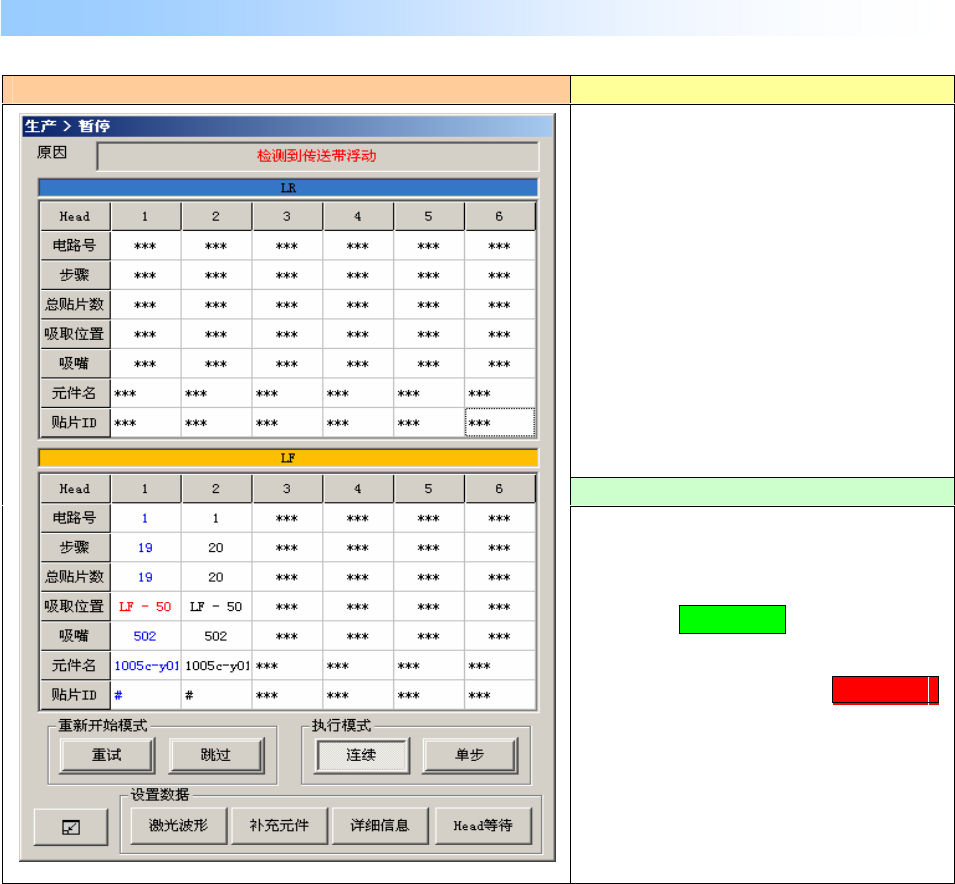Click the 电路号 row header in LR table
Screen dimensions: 955x884
75,246
